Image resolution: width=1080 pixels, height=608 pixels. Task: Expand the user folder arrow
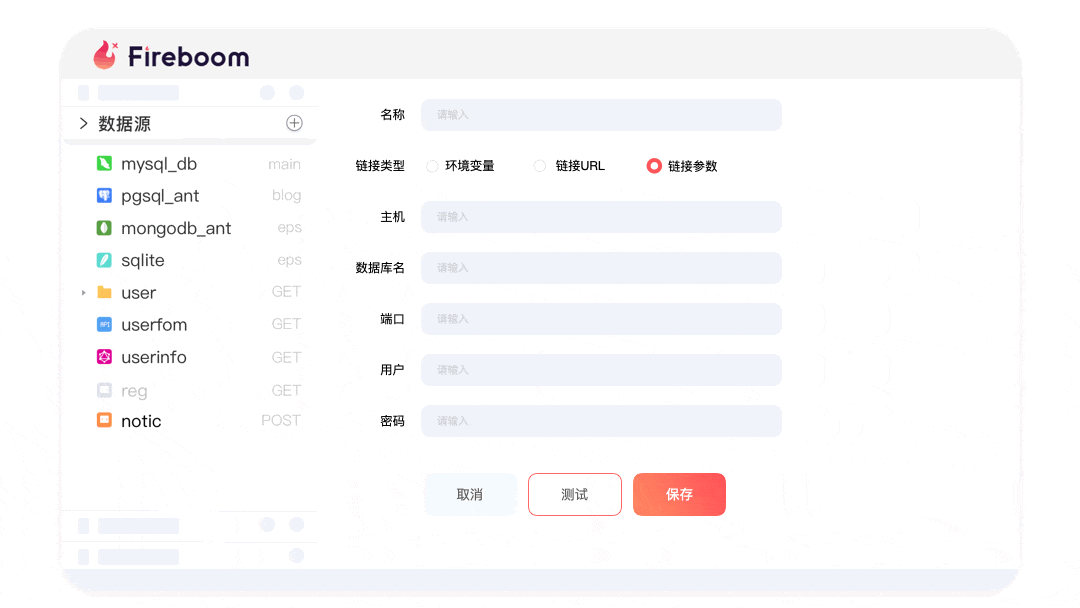click(x=83, y=293)
